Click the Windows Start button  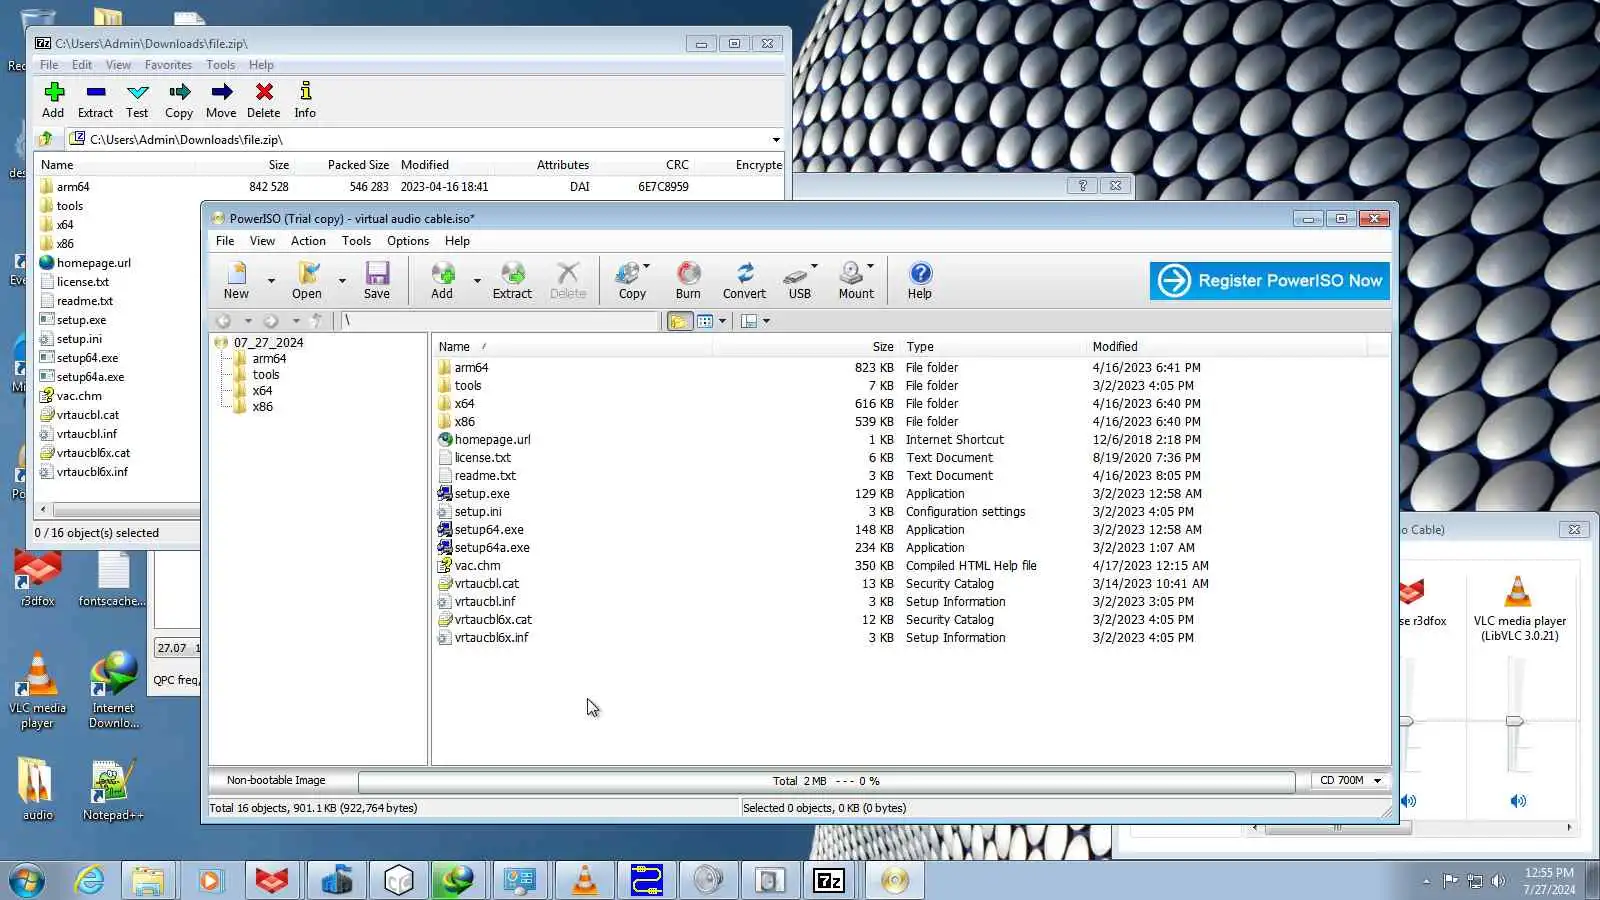[27, 880]
